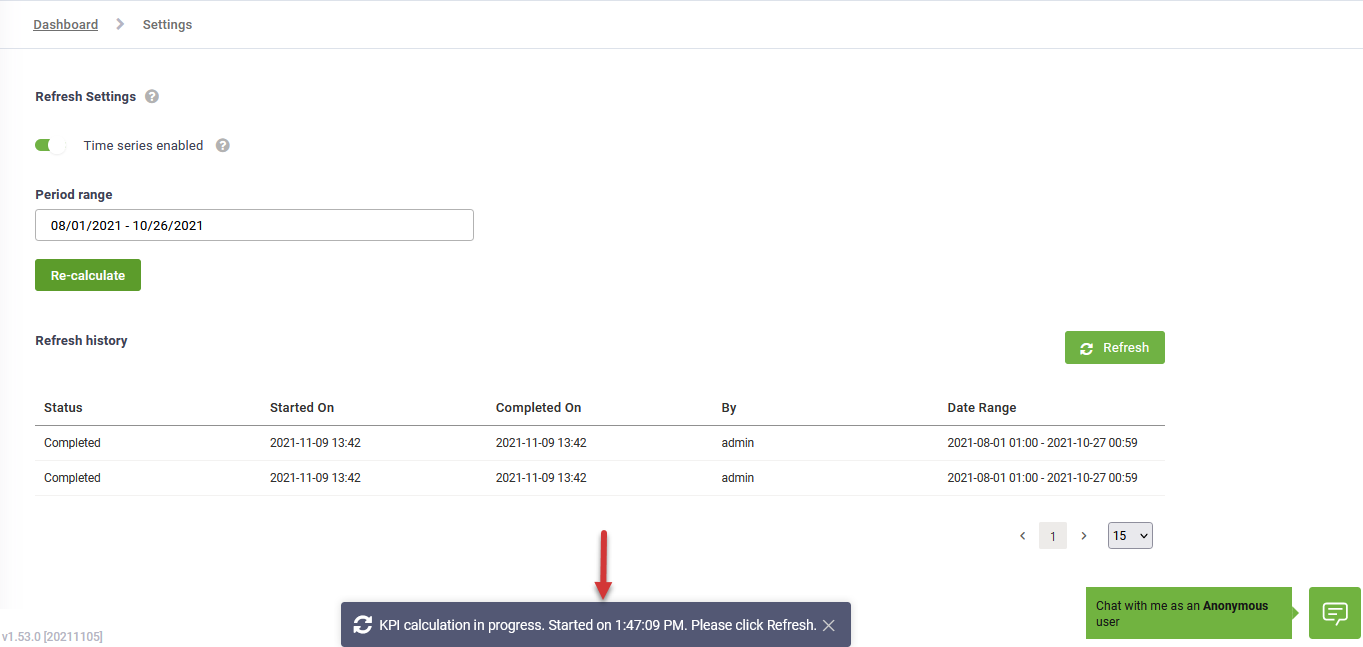Screen dimensions: 1363x647
Task: Go to the previous page of refresh history
Action: 1022,536
